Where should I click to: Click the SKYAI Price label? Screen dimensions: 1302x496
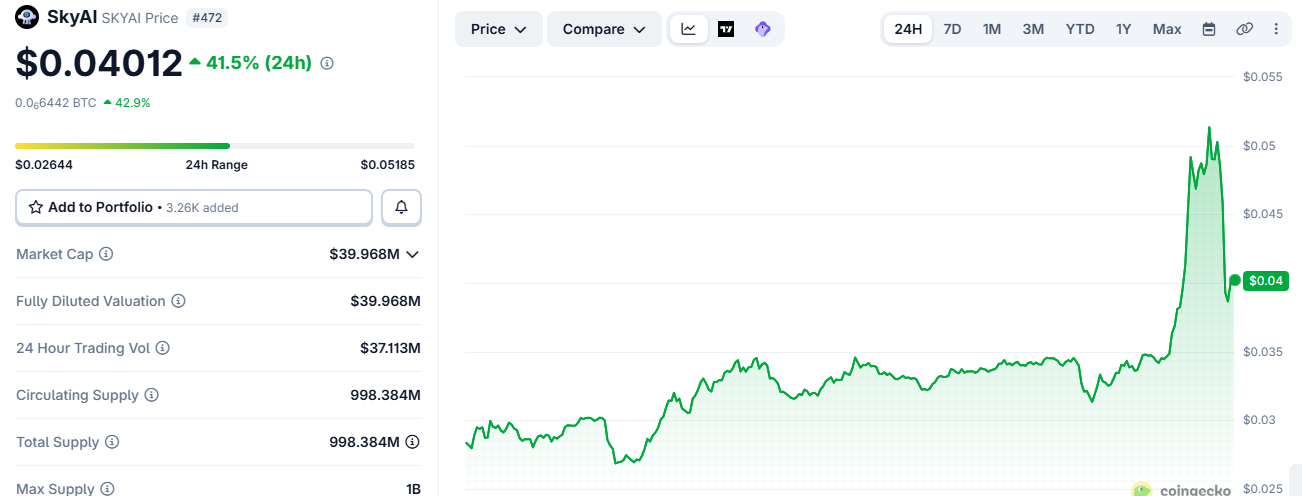pyautogui.click(x=140, y=18)
